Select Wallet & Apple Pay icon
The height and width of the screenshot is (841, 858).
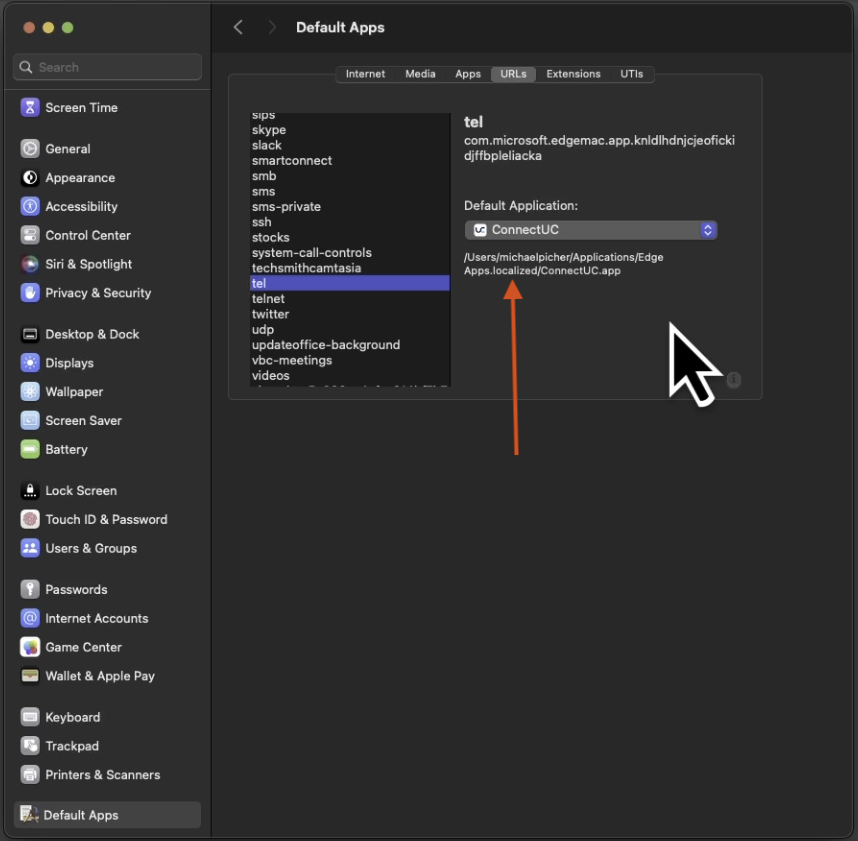pyautogui.click(x=30, y=676)
